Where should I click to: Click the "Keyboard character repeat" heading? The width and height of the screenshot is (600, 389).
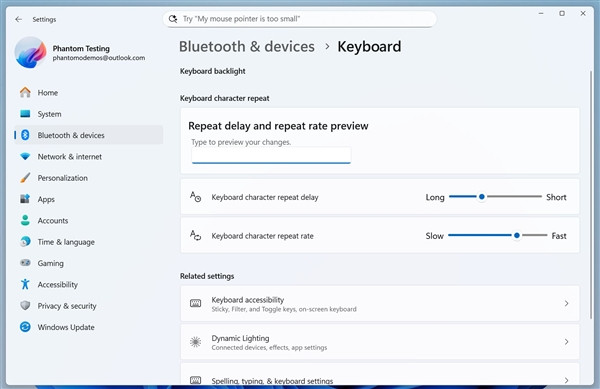pos(225,98)
